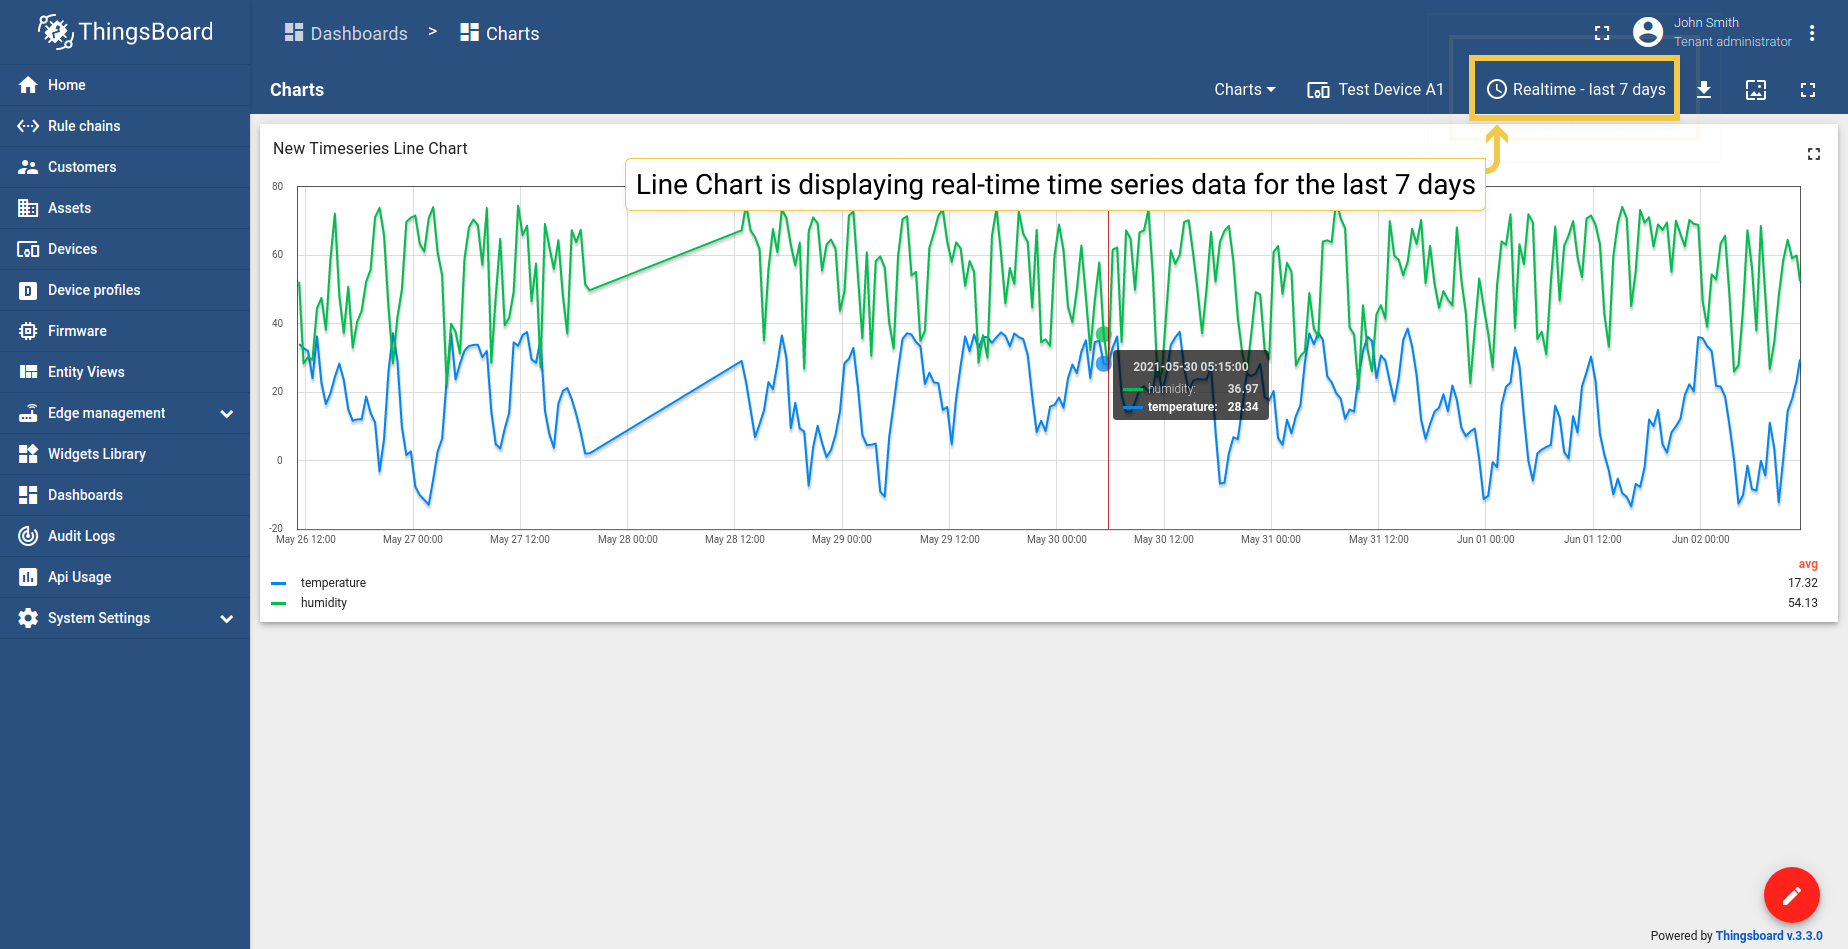The width and height of the screenshot is (1848, 949).
Task: Go to Devices in the sidebar
Action: point(72,249)
